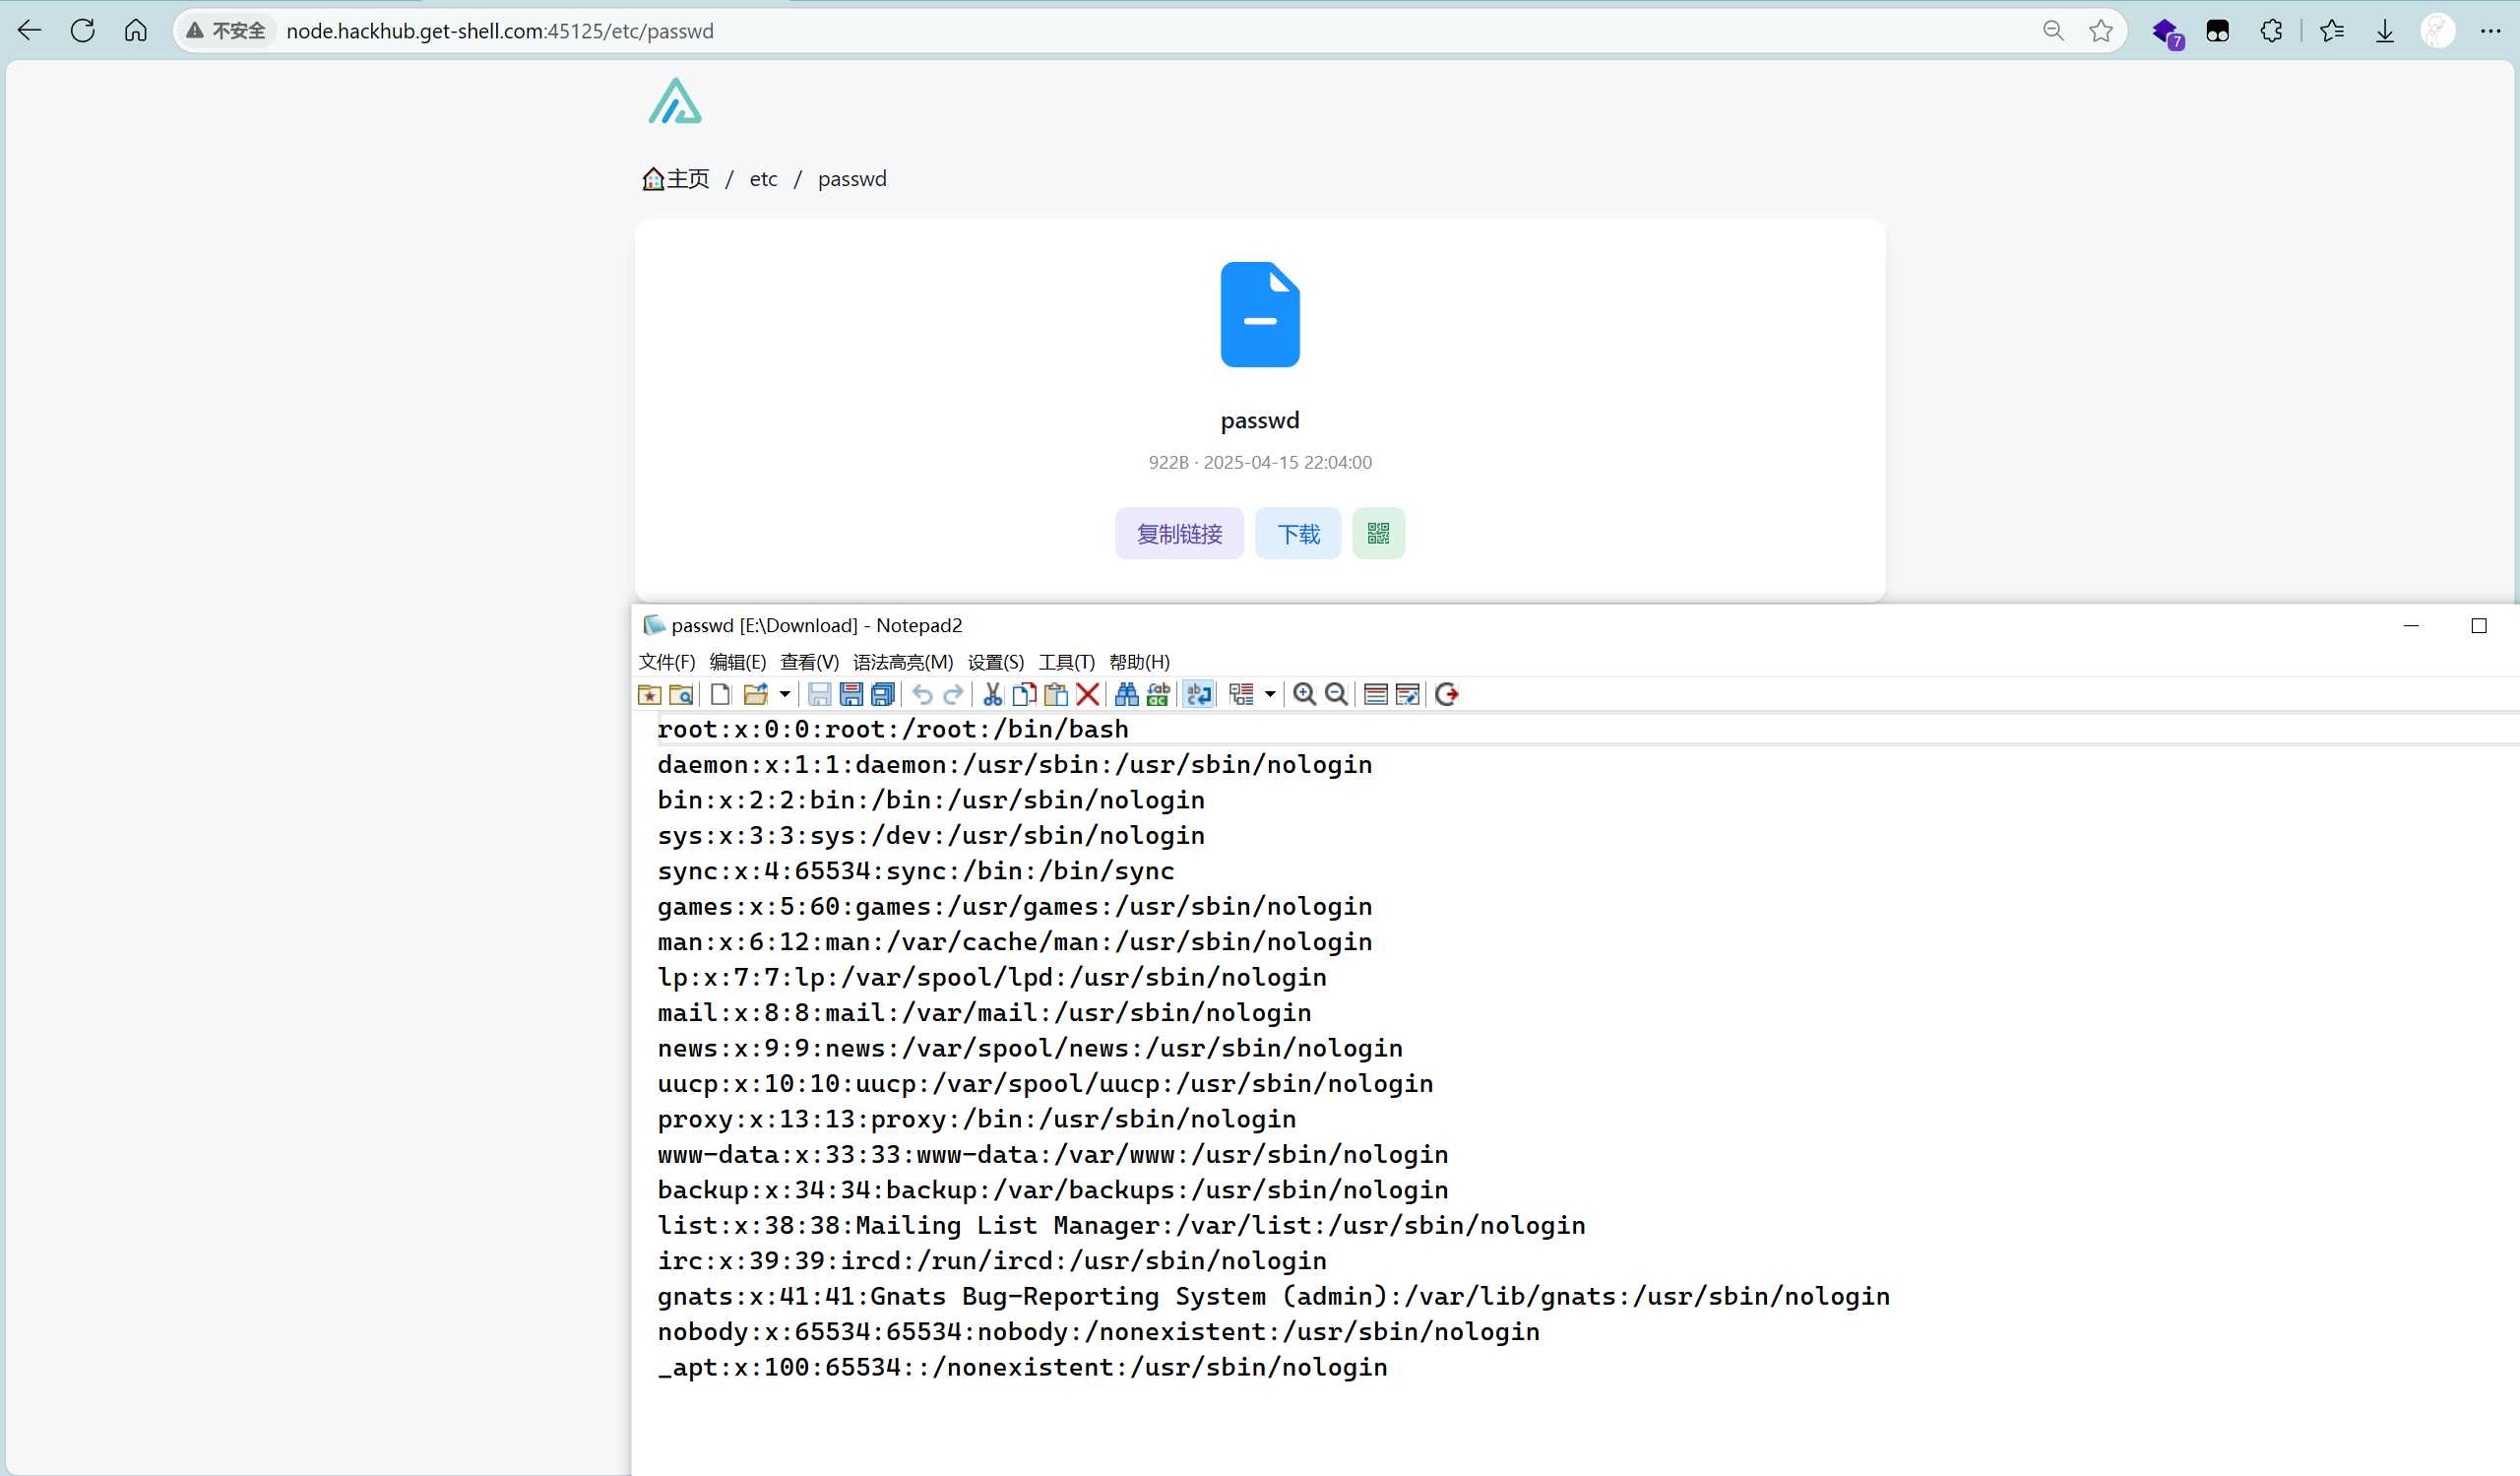Viewport: 2520px width, 1476px height.
Task: Click the Cut scissors icon
Action: pyautogui.click(x=992, y=694)
